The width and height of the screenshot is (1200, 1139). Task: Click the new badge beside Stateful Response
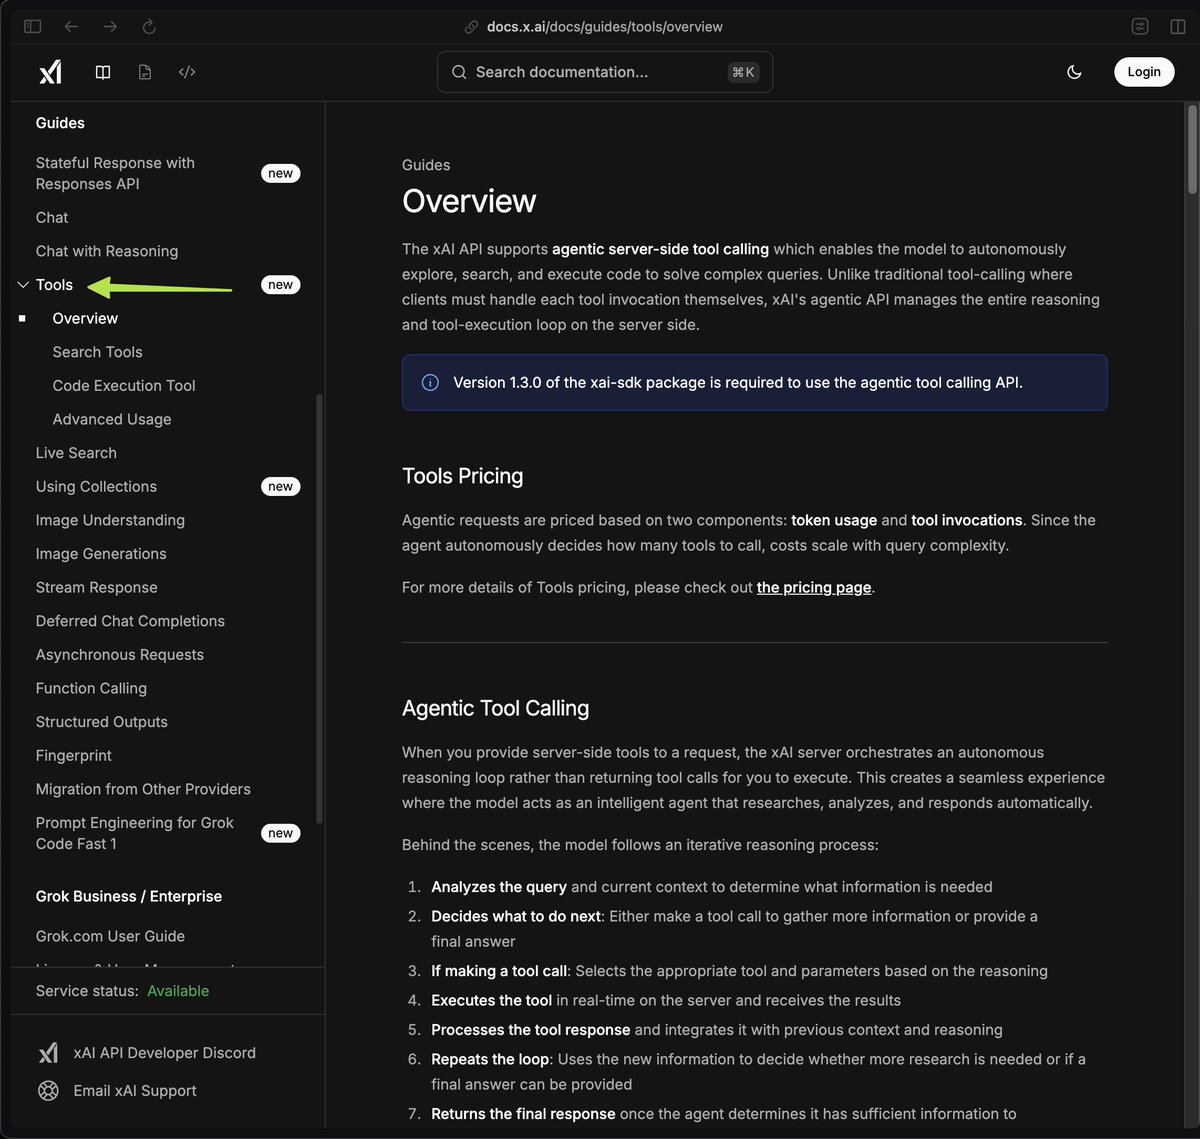click(281, 174)
